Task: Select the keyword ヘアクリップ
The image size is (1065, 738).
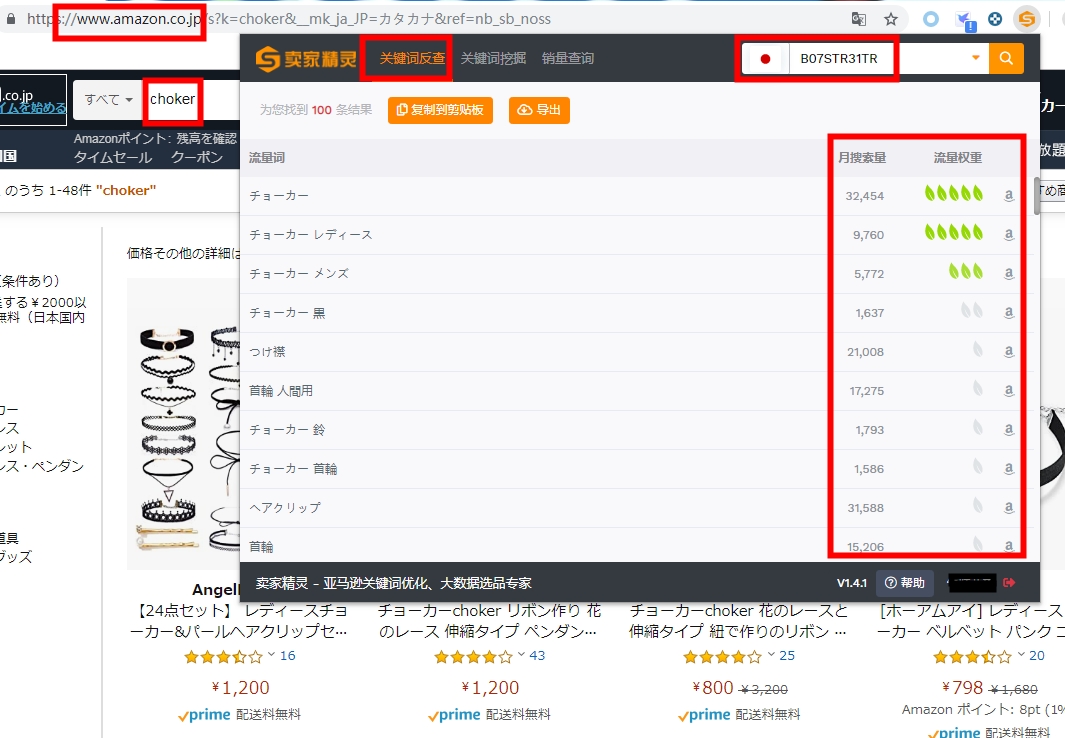Action: pyautogui.click(x=285, y=508)
